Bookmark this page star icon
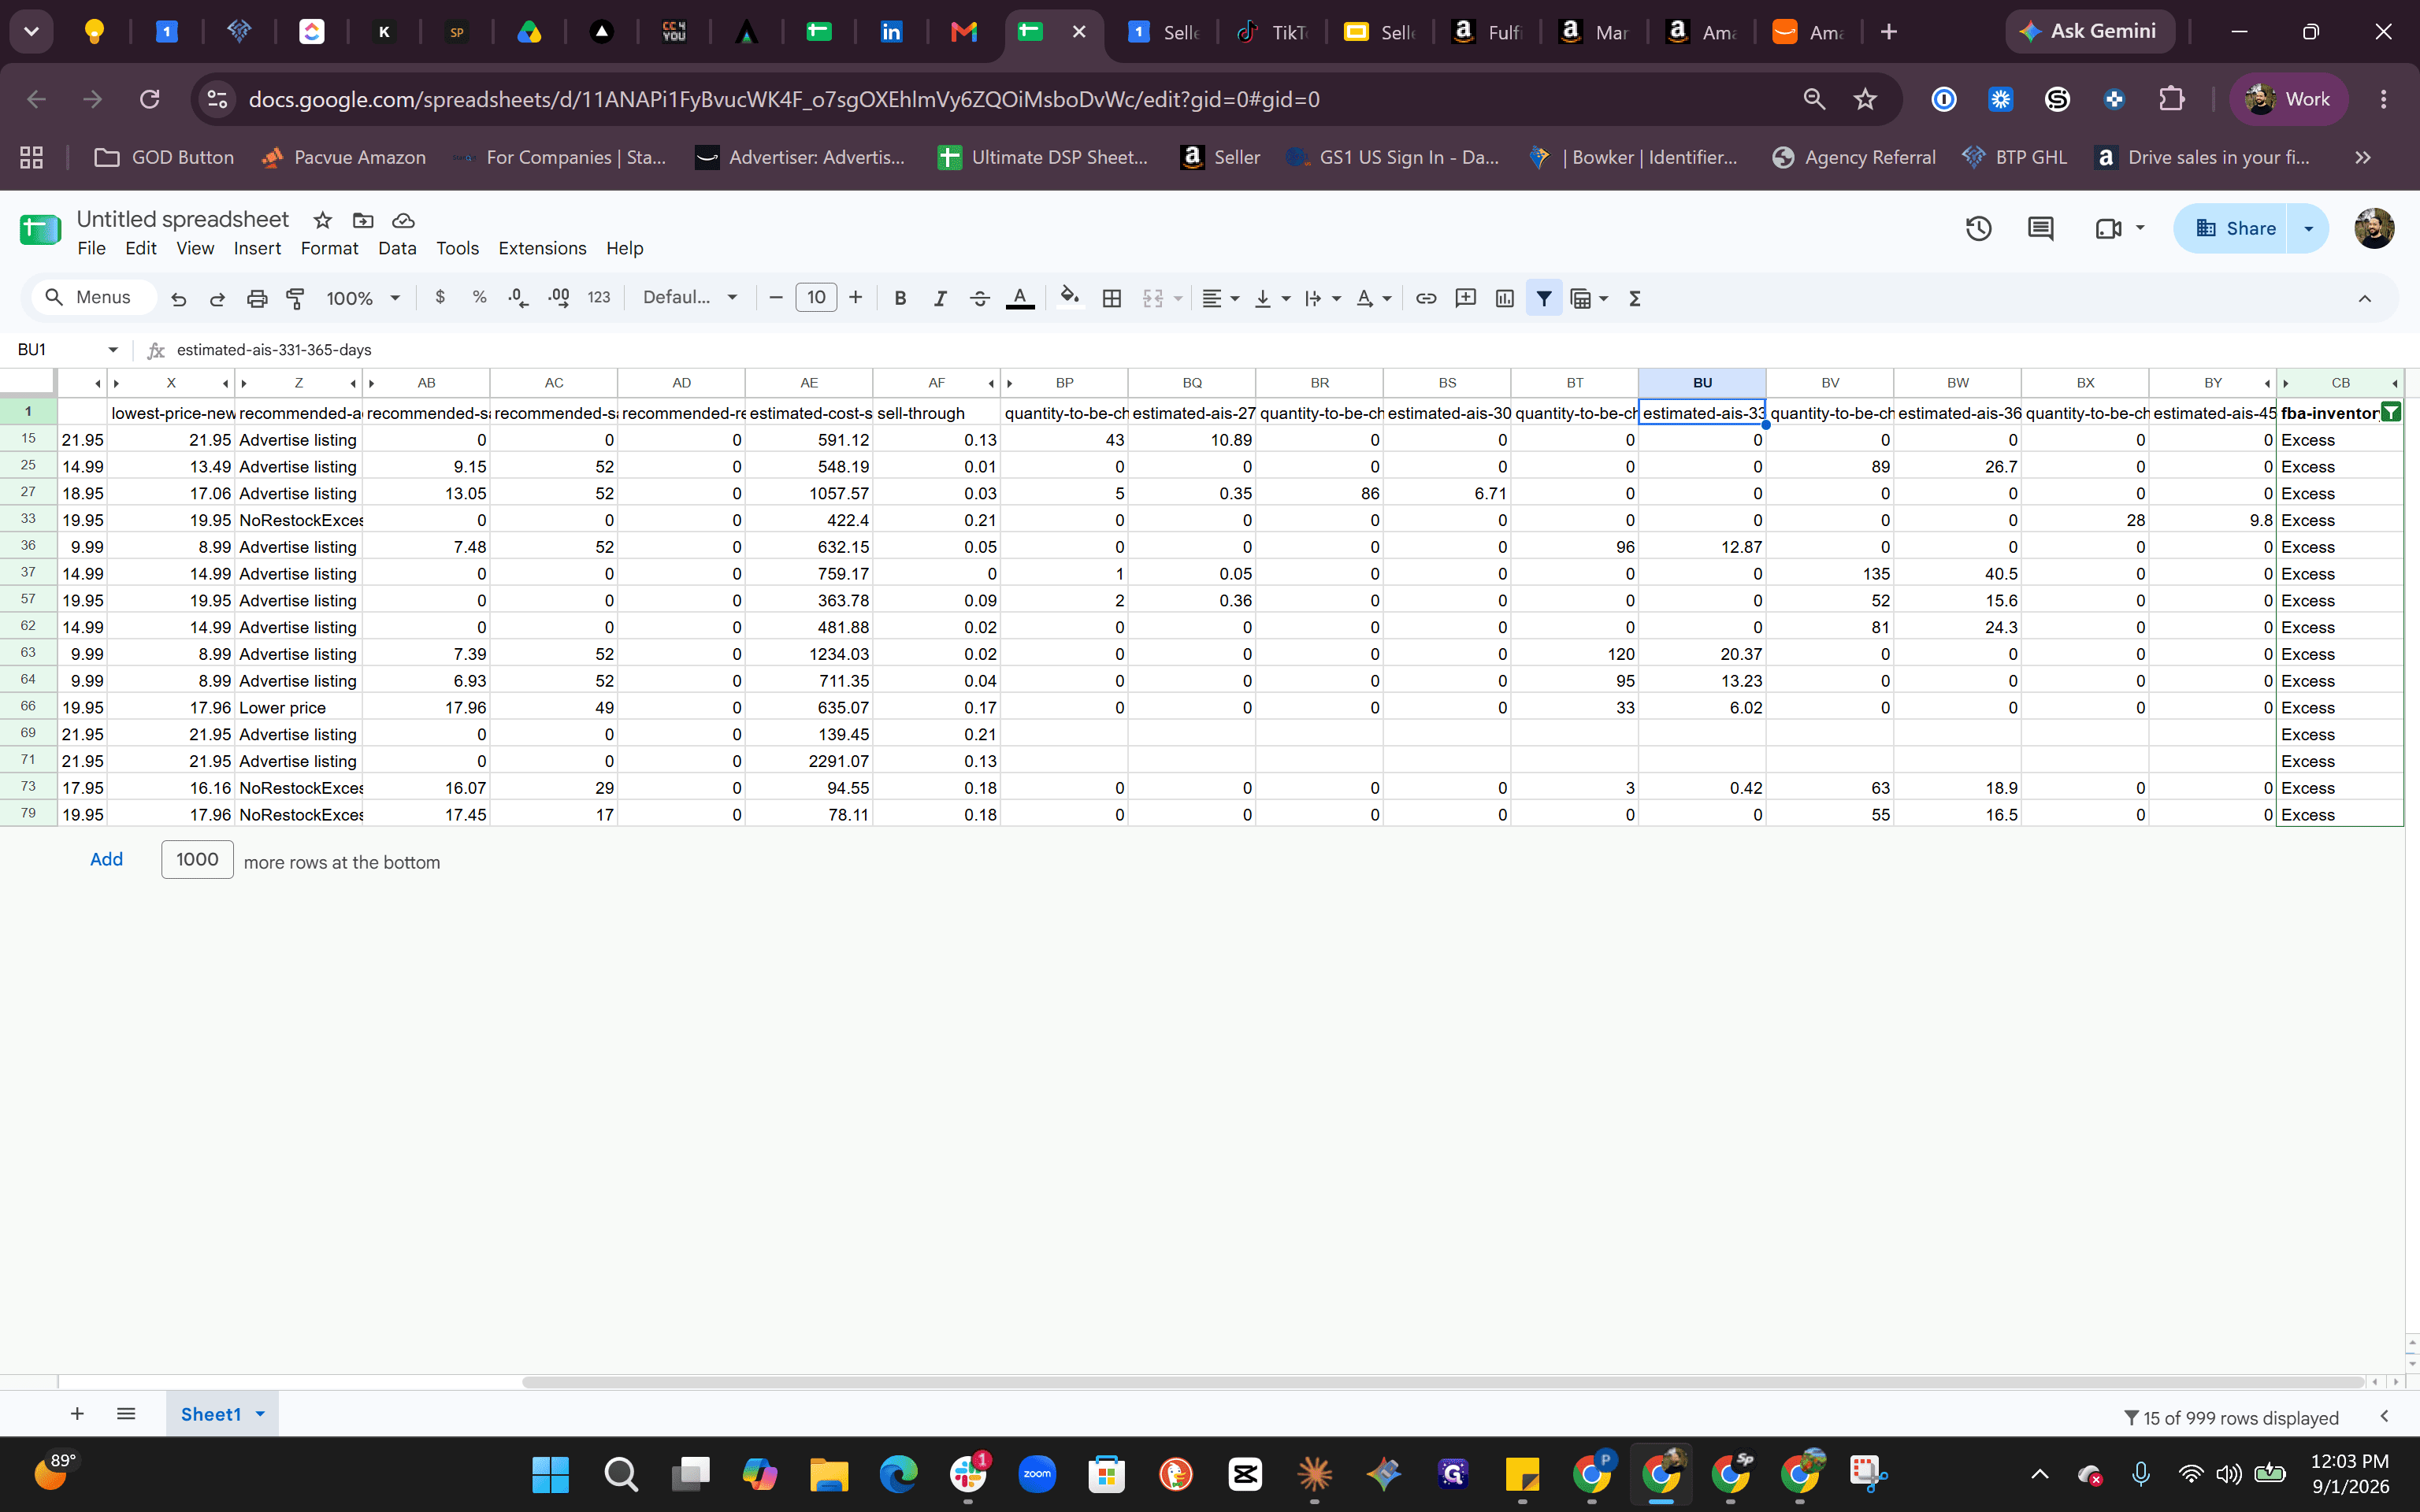2420x1512 pixels. click(1865, 99)
